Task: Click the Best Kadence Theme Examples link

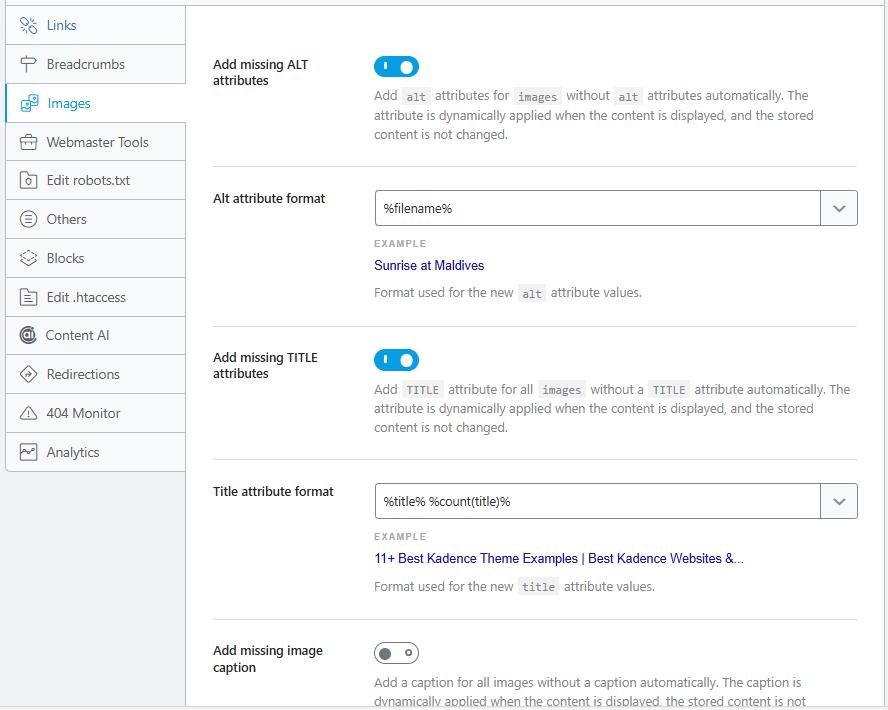Action: pyautogui.click(x=558, y=559)
